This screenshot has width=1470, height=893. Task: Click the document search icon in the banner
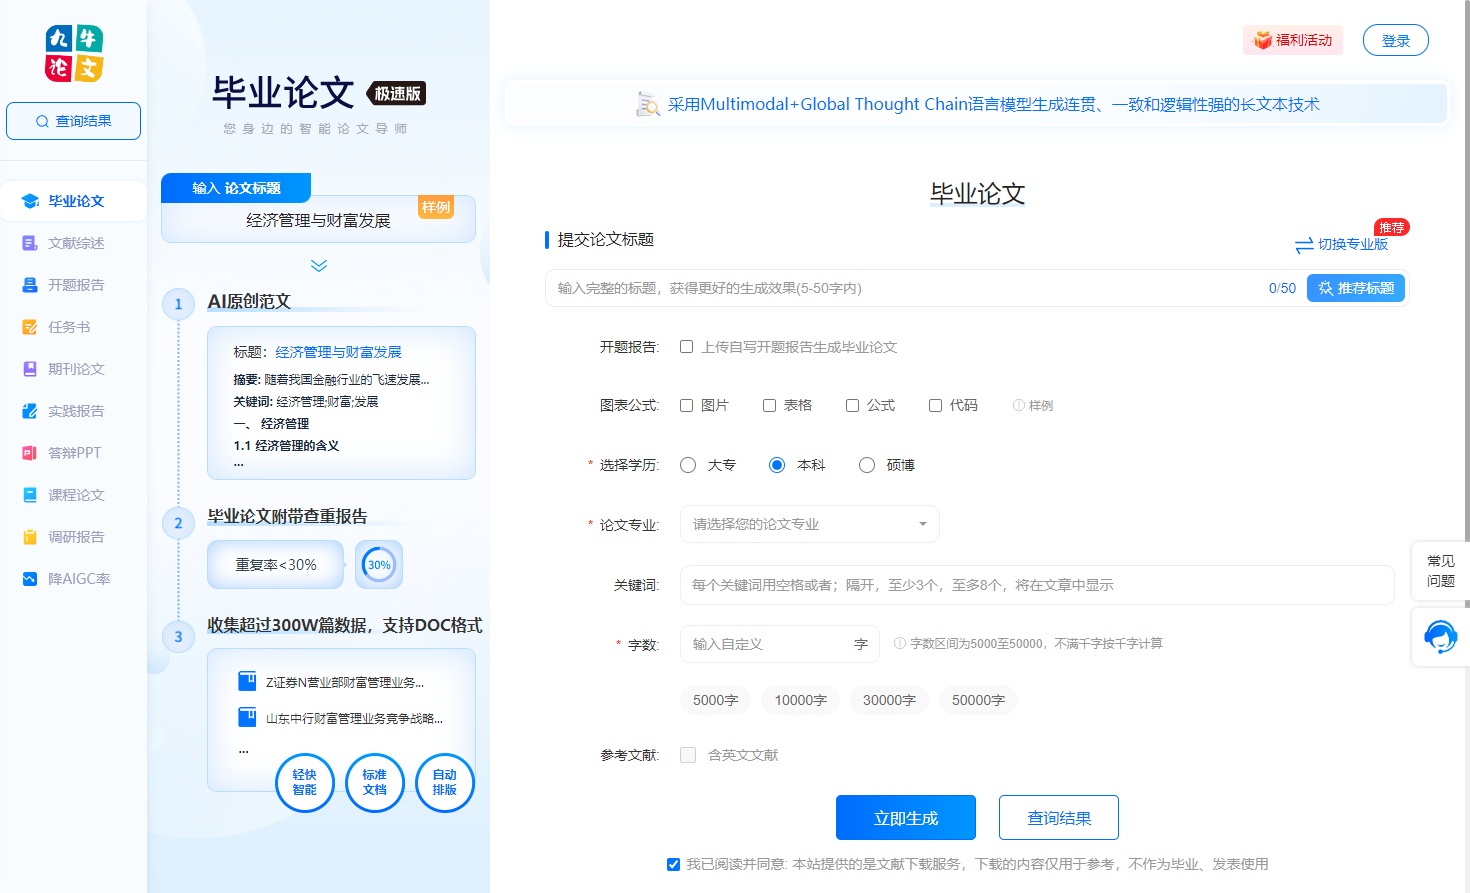(x=648, y=104)
